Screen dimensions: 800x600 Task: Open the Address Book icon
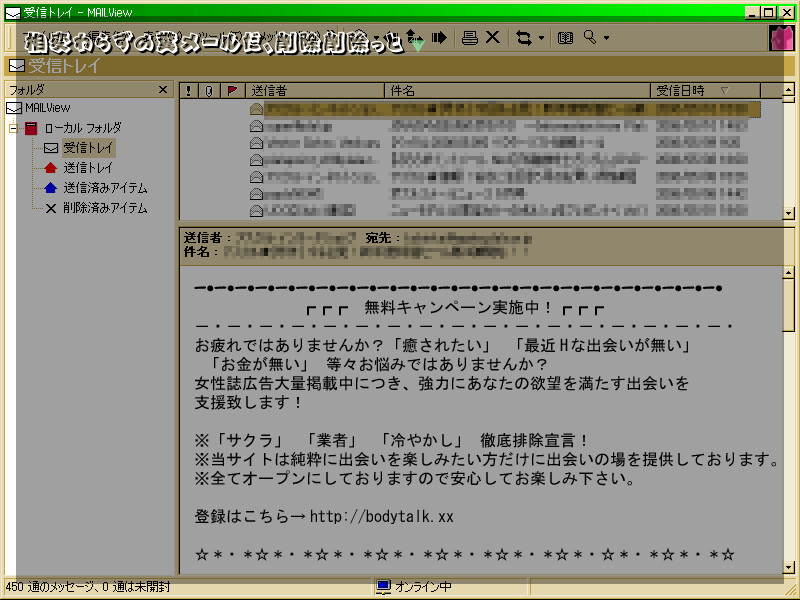[566, 38]
